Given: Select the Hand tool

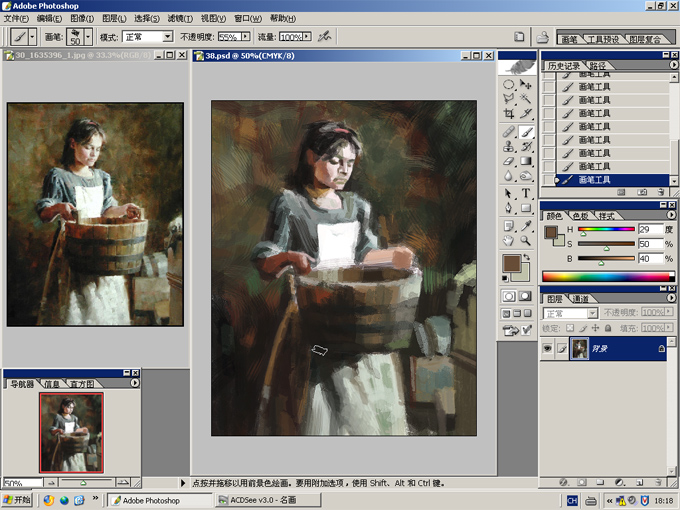Looking at the screenshot, I should click(x=509, y=240).
